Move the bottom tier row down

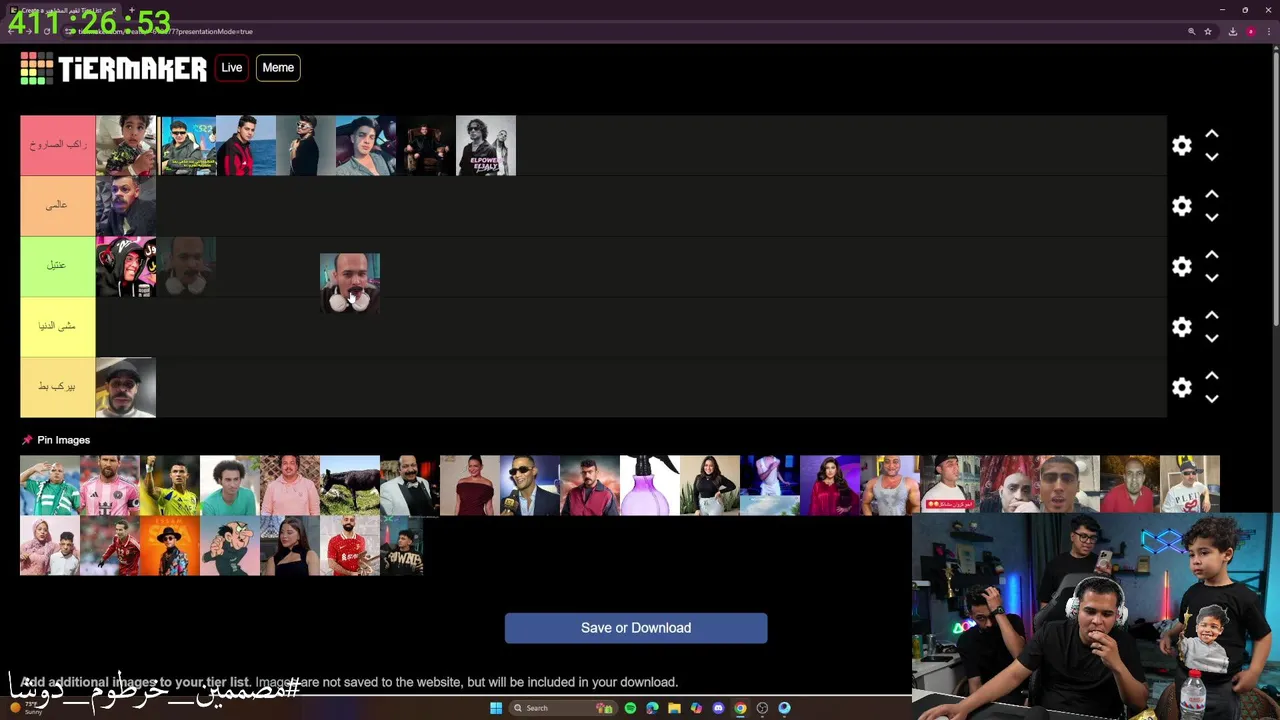[x=1212, y=399]
